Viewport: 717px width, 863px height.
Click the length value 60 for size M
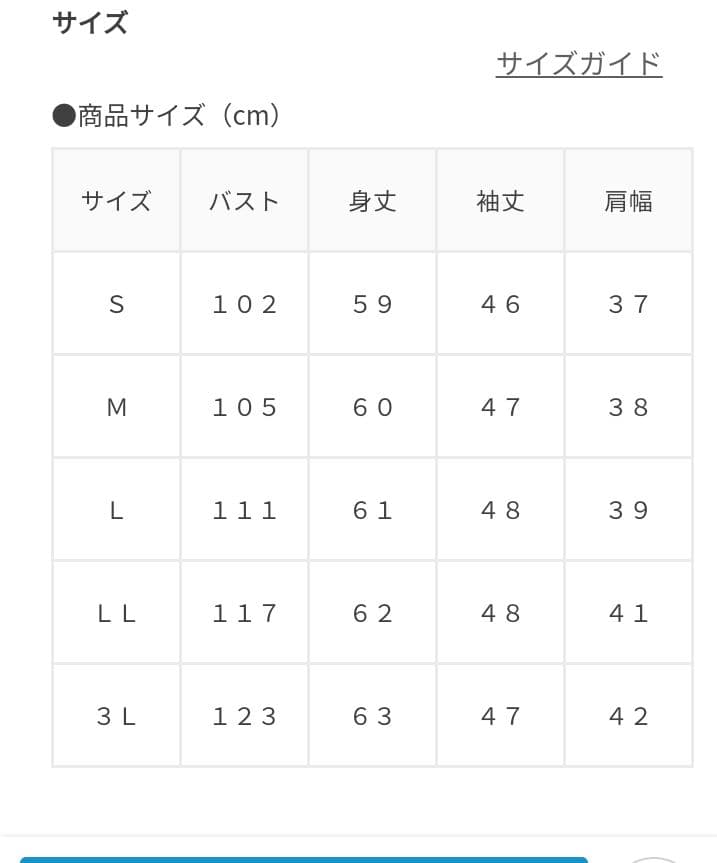click(x=372, y=407)
